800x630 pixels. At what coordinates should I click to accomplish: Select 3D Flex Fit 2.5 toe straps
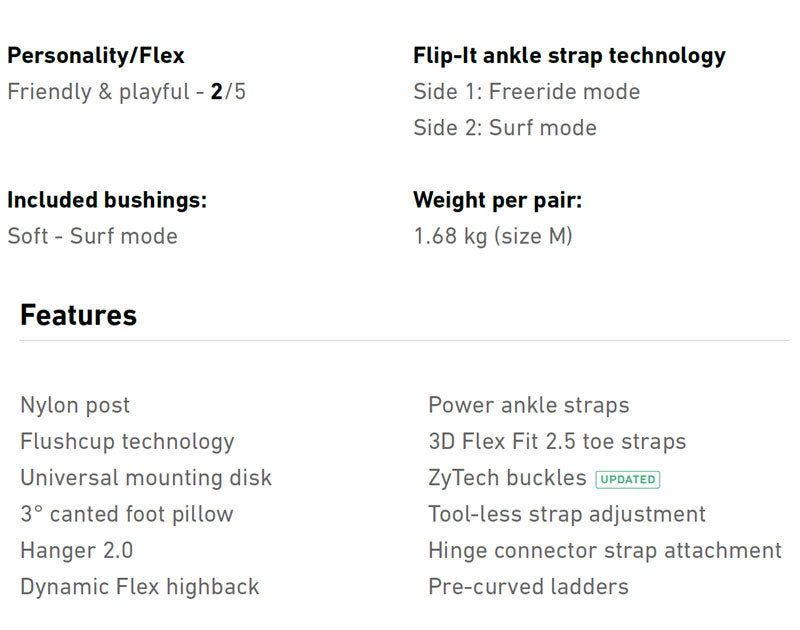557,441
